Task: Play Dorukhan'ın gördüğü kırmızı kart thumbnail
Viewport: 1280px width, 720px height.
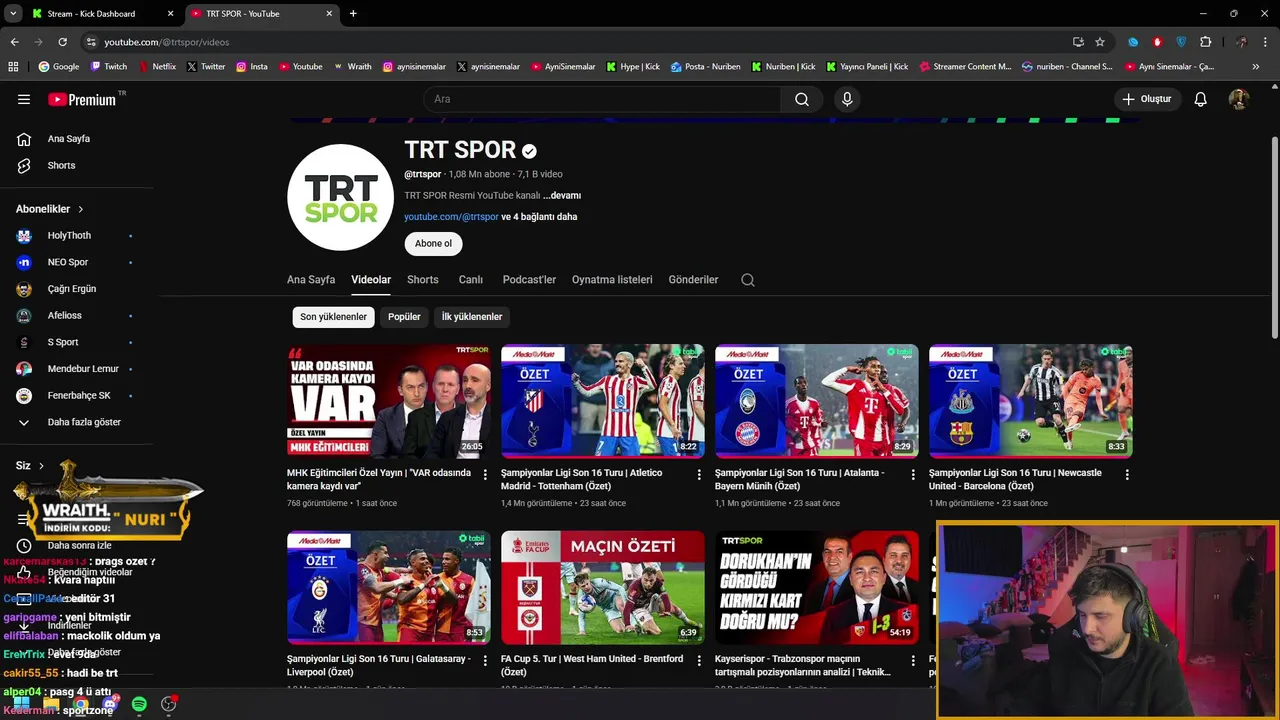Action: click(816, 587)
